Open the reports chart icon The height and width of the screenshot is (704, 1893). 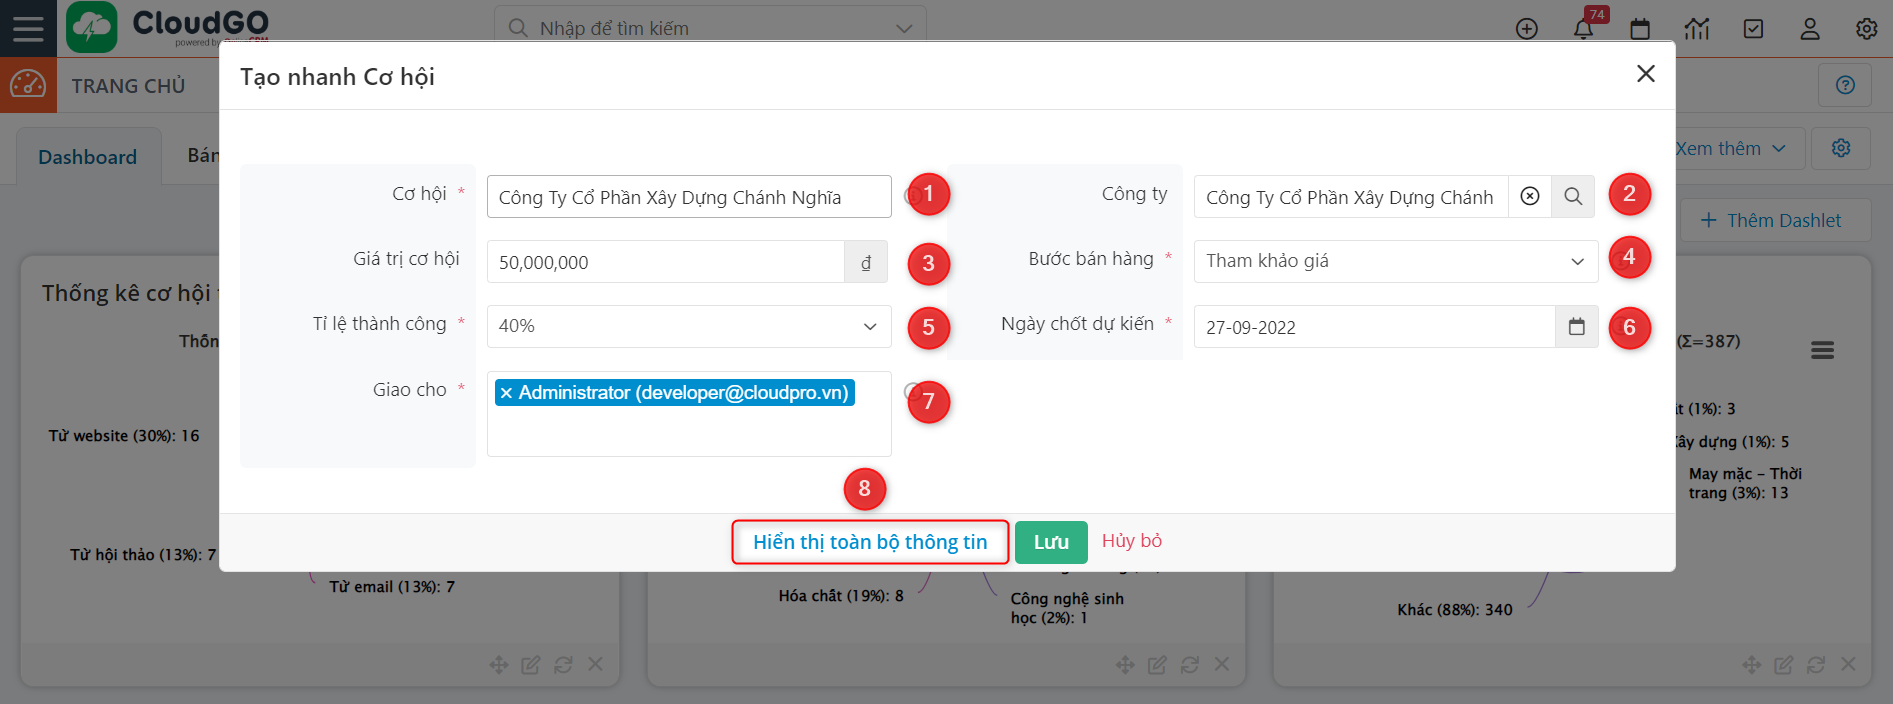[x=1697, y=29]
